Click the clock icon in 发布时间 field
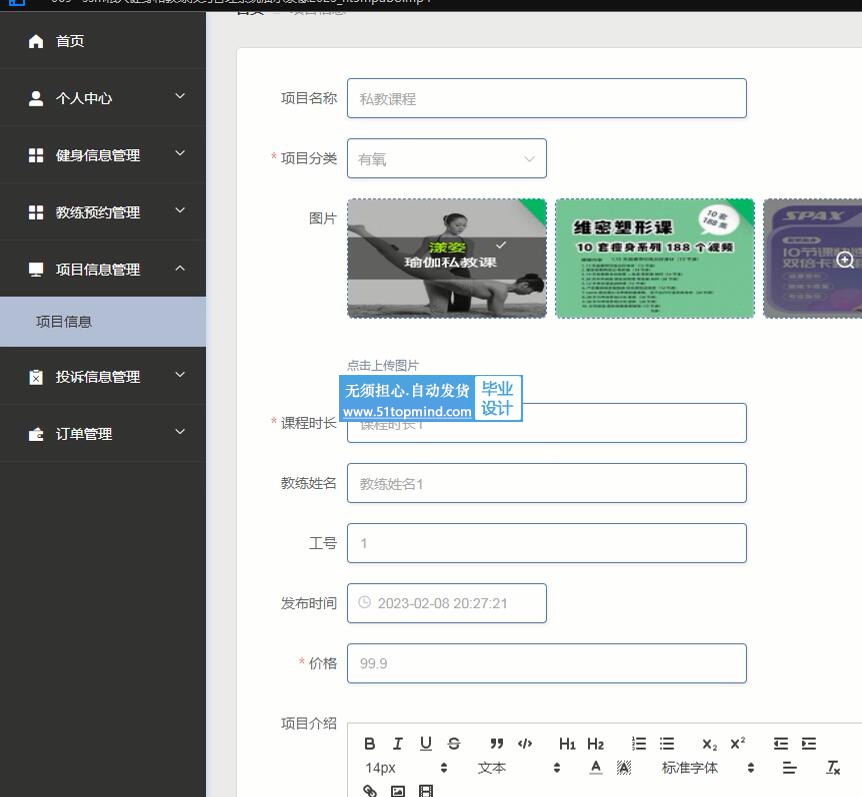Image resolution: width=862 pixels, height=797 pixels. coord(364,602)
